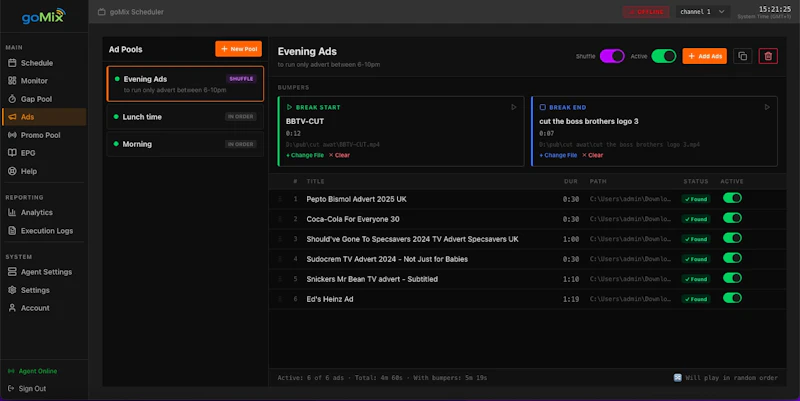Image resolution: width=800 pixels, height=401 pixels.
Task: Click drag handle of Specsavers row
Action: 280,239
